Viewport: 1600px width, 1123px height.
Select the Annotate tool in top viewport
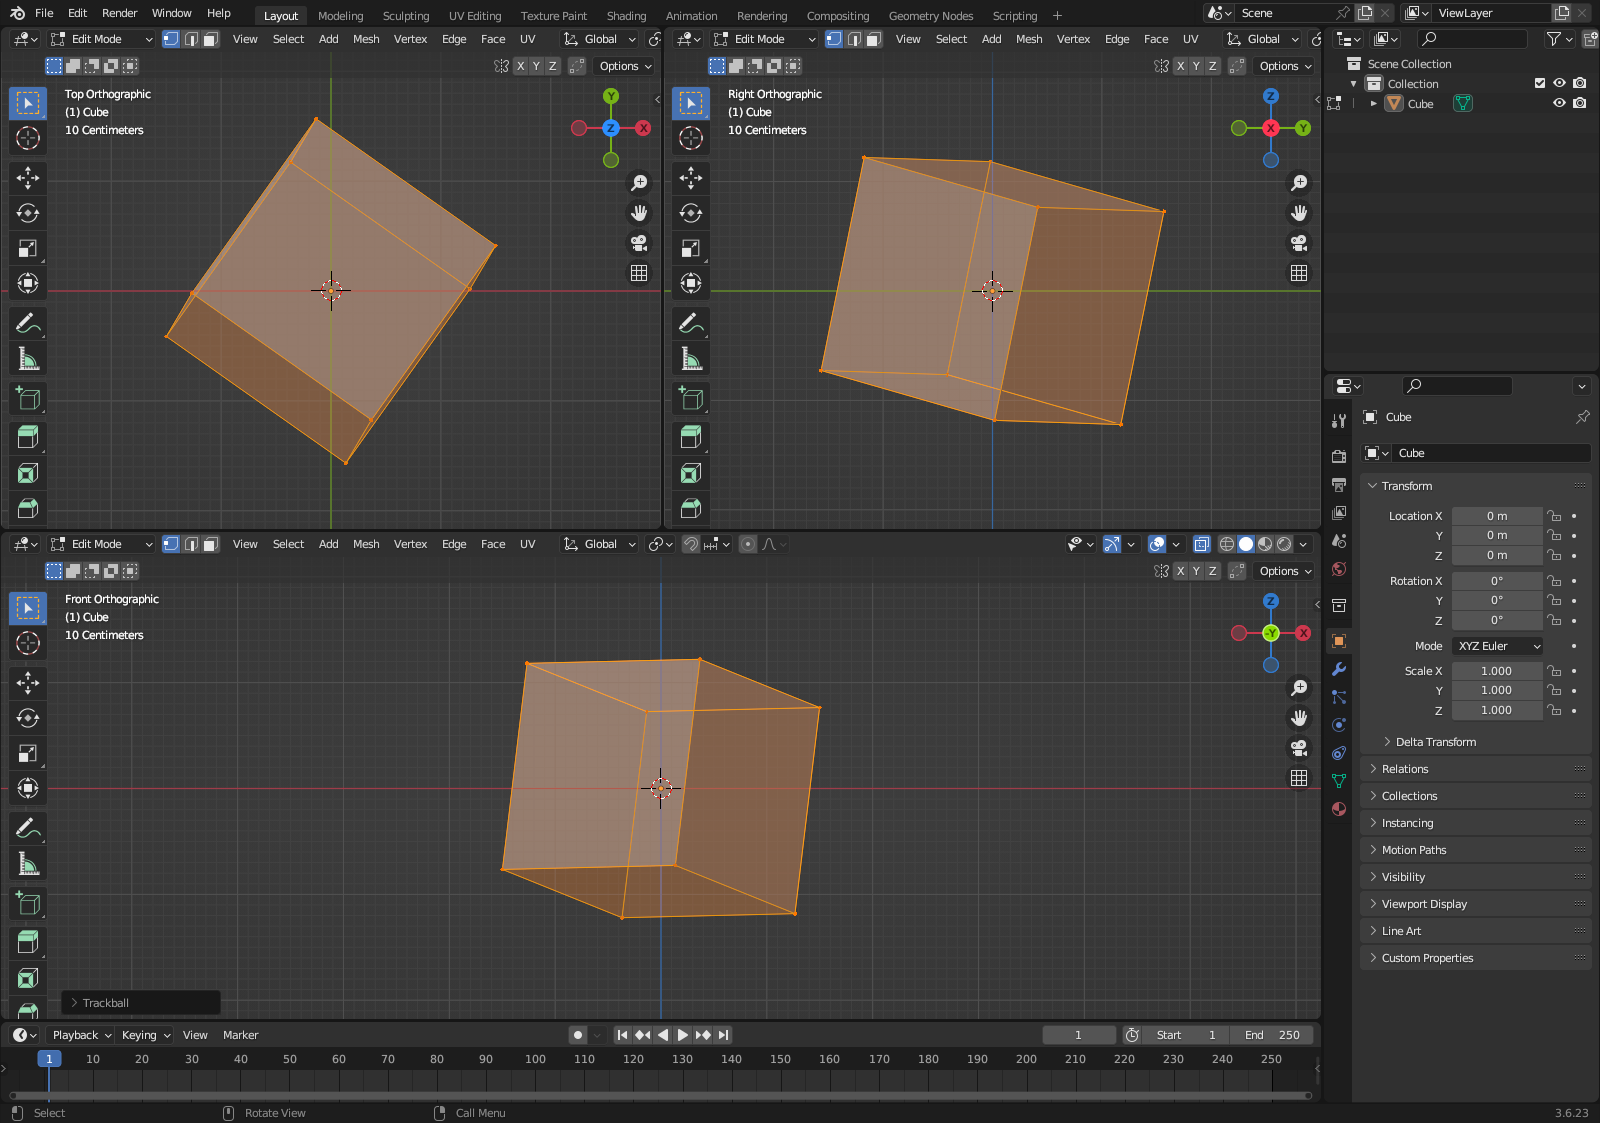[x=28, y=323]
